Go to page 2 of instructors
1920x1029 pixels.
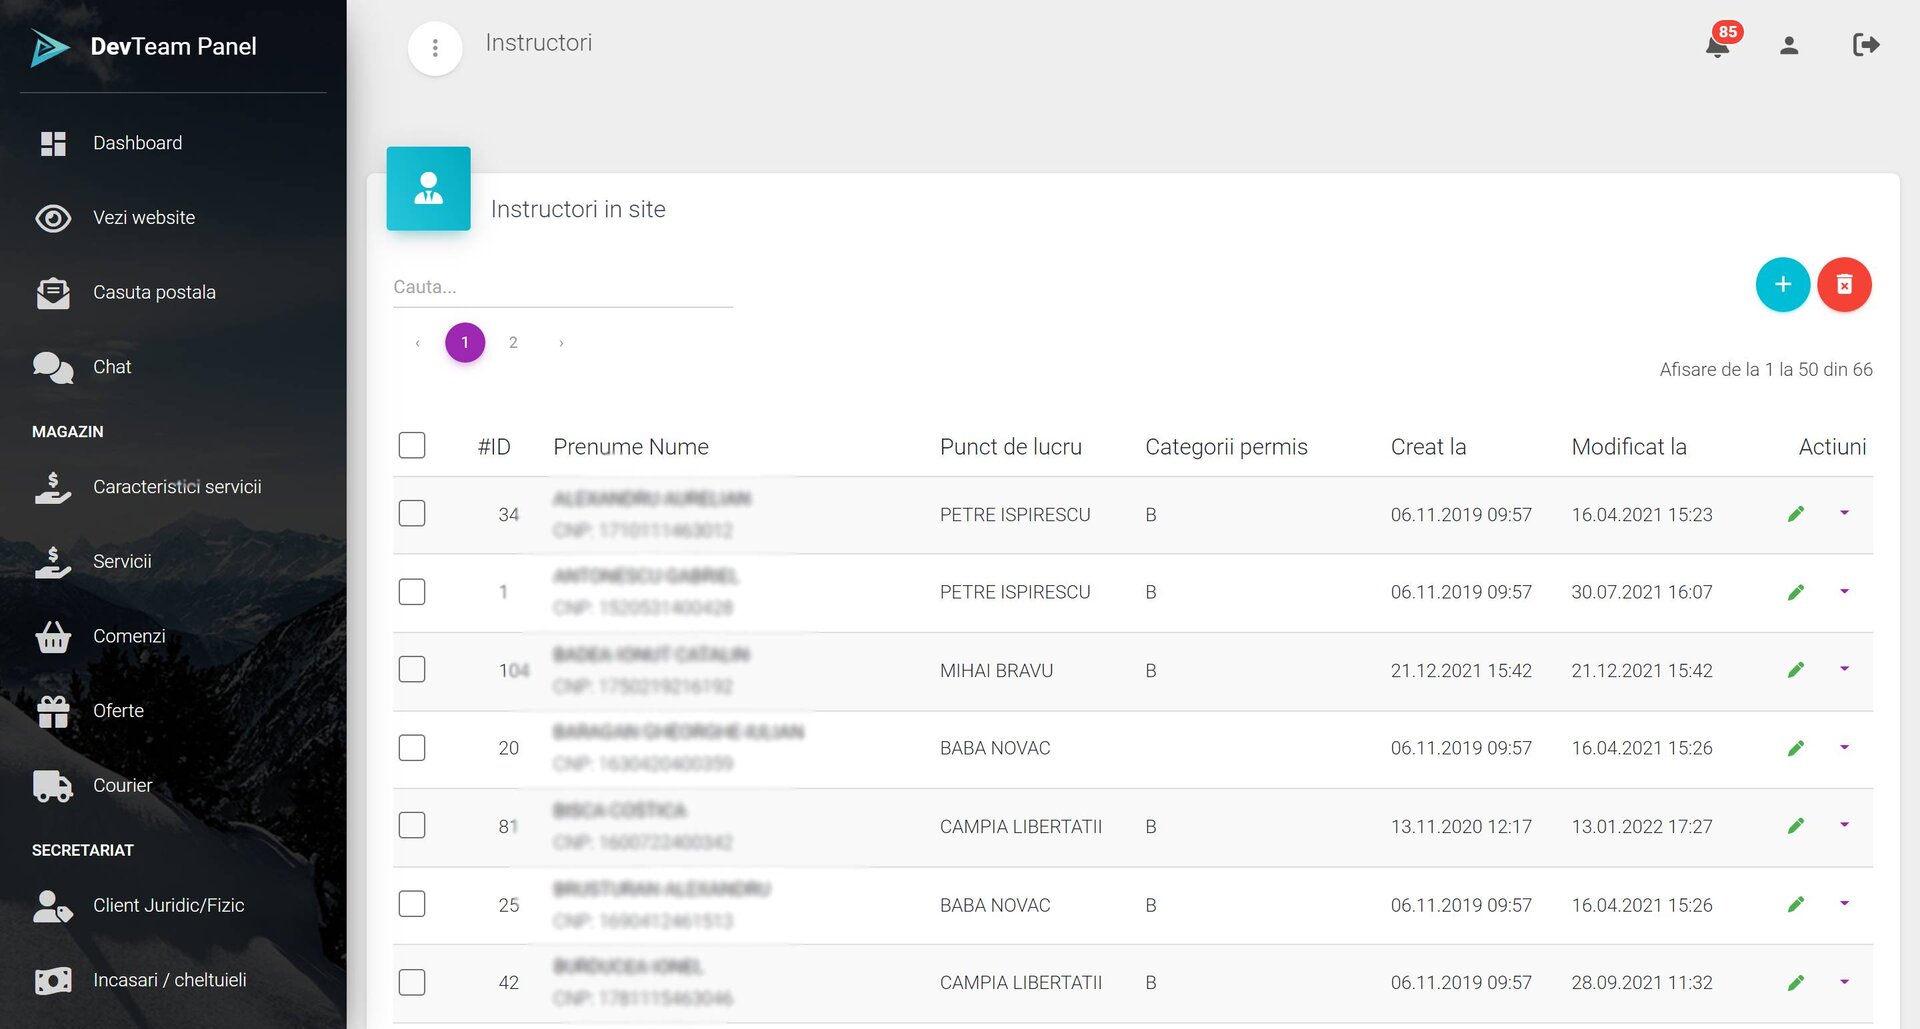pos(513,343)
